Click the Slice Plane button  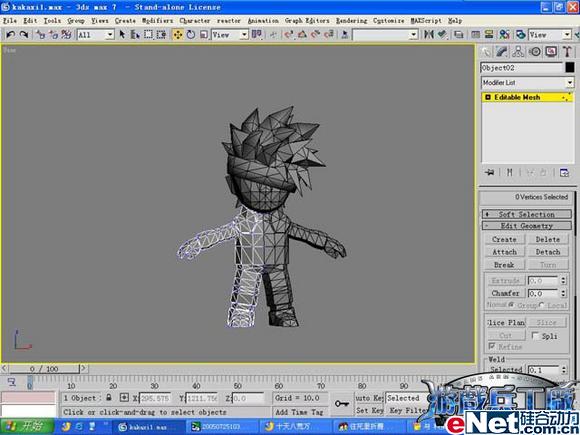tap(506, 323)
